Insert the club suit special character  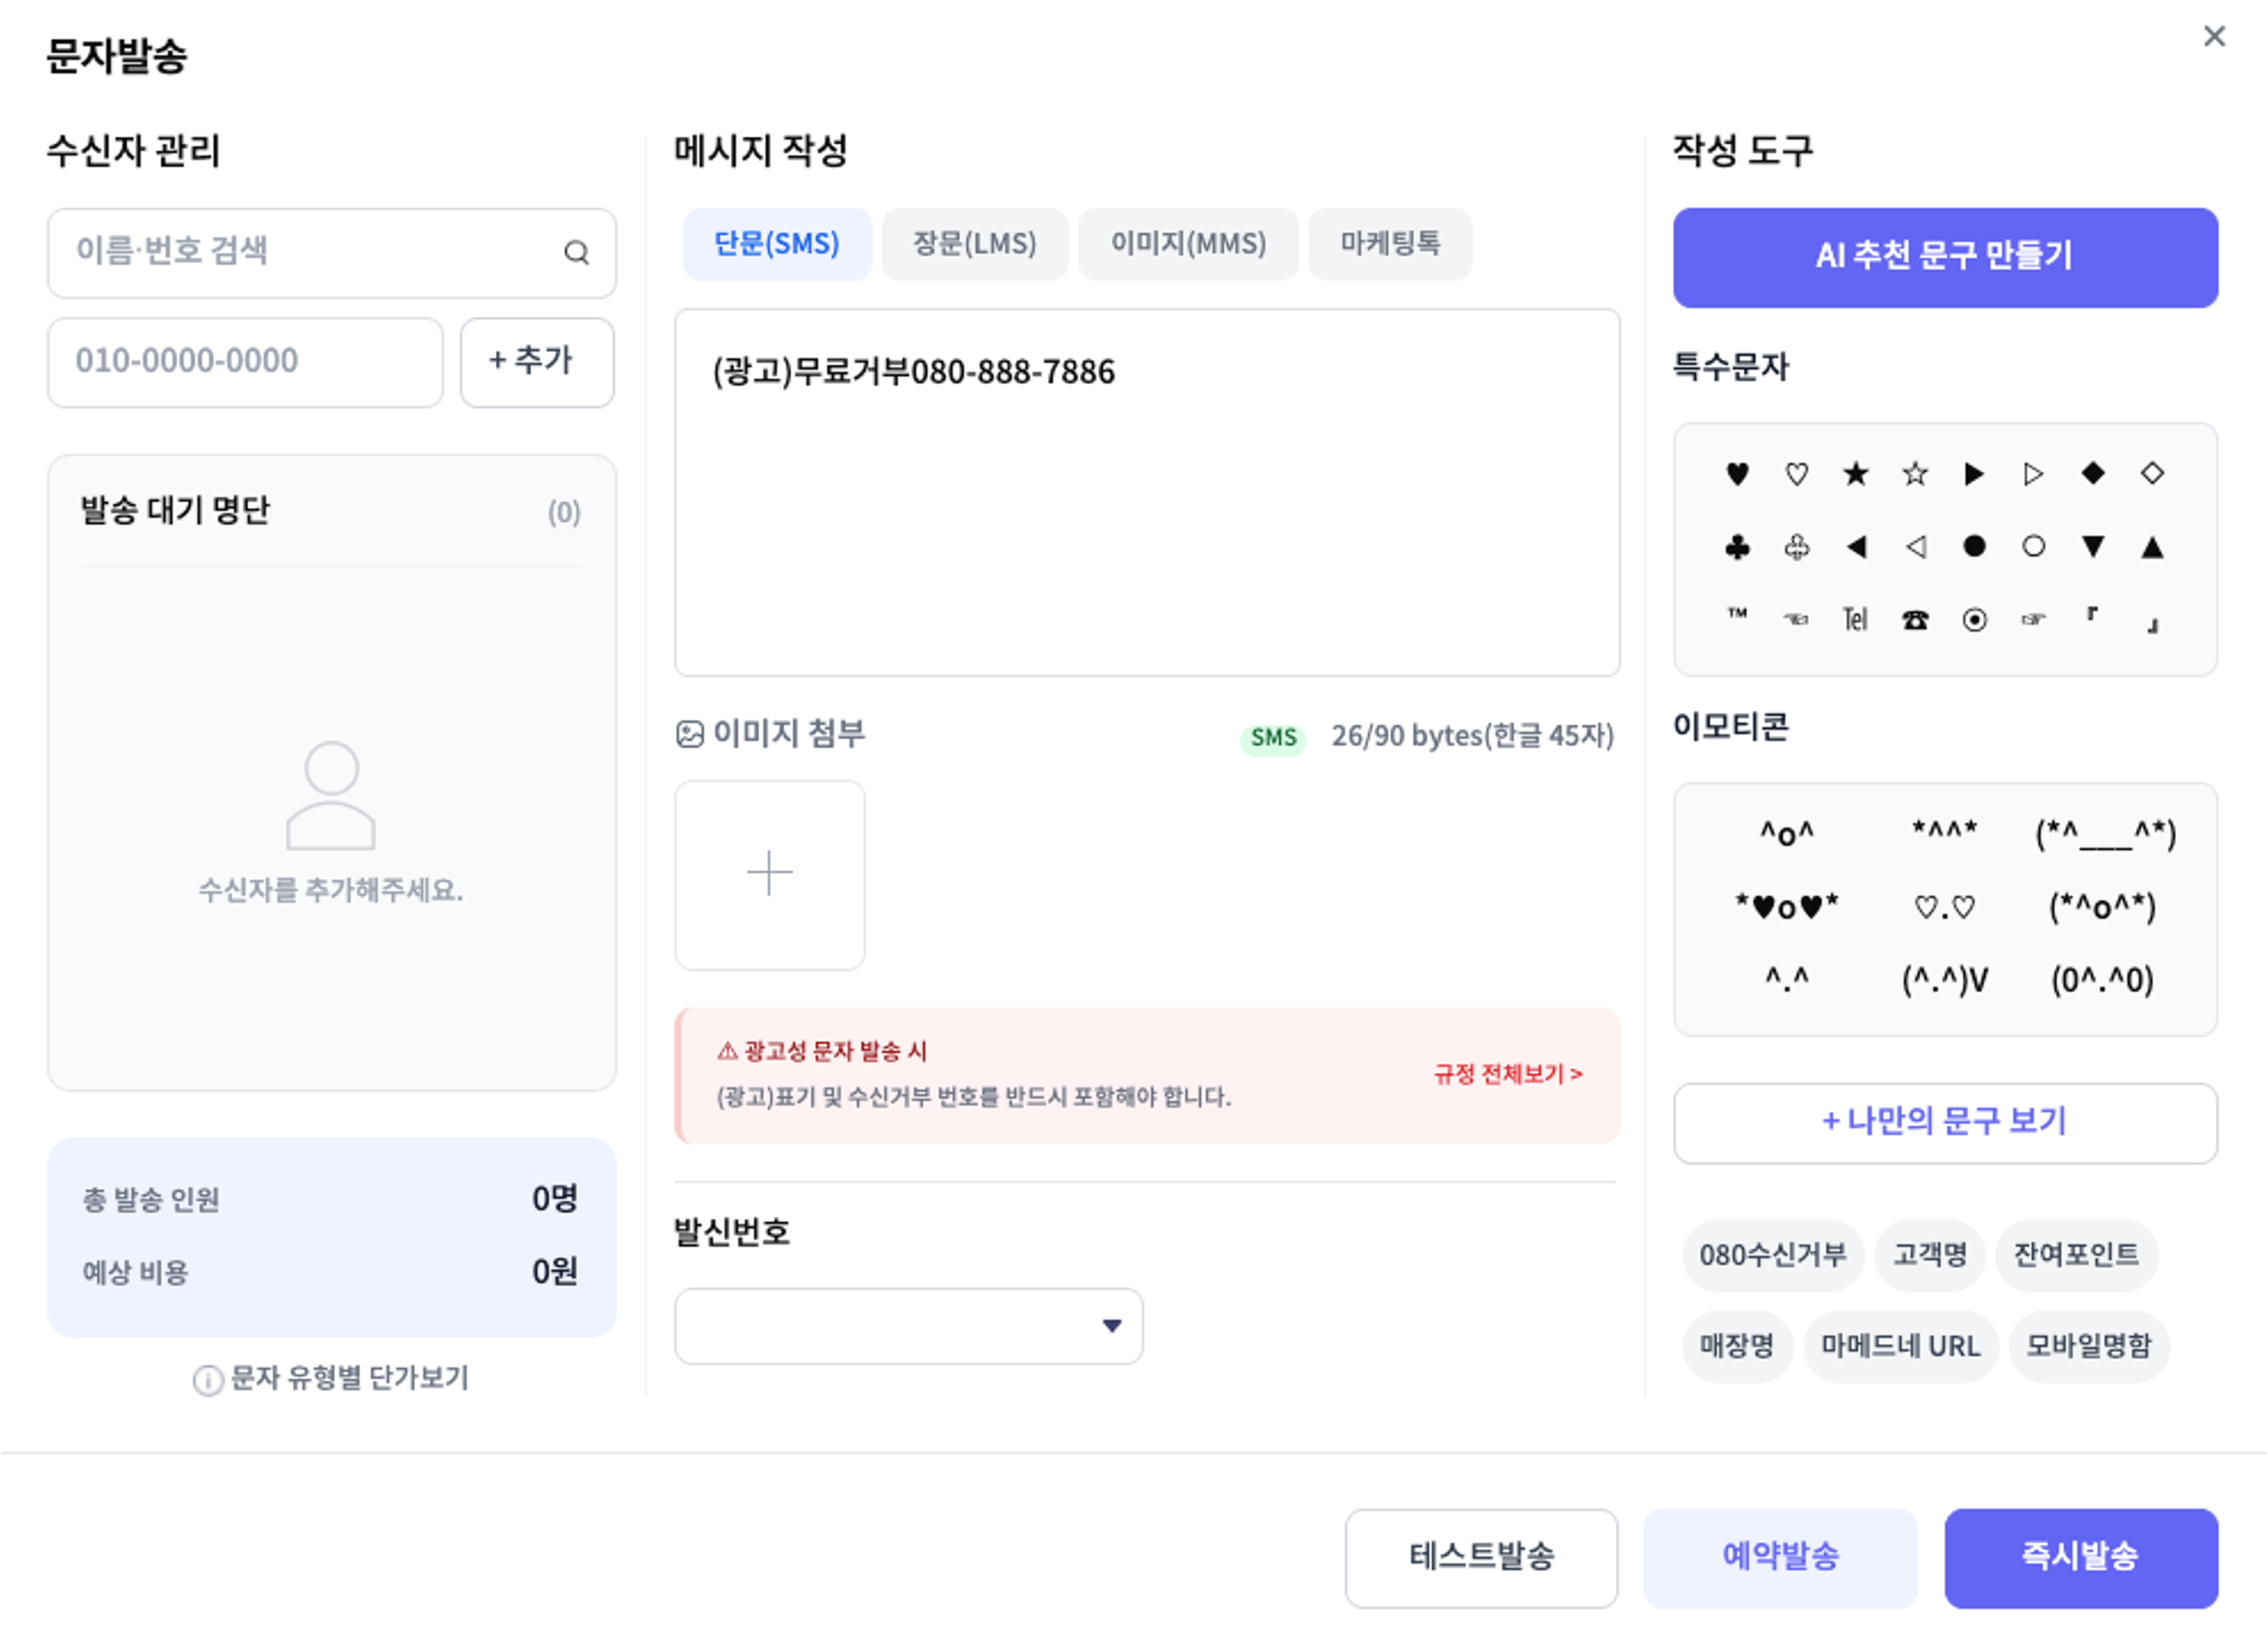[1737, 547]
